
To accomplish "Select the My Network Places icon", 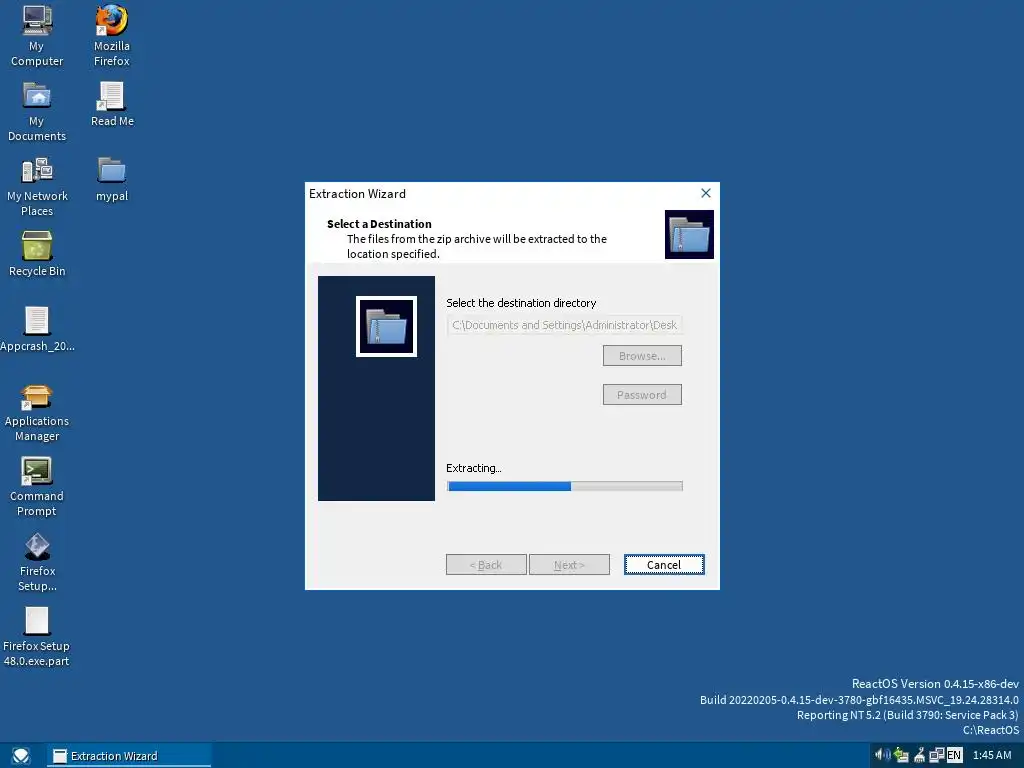I will click(37, 187).
